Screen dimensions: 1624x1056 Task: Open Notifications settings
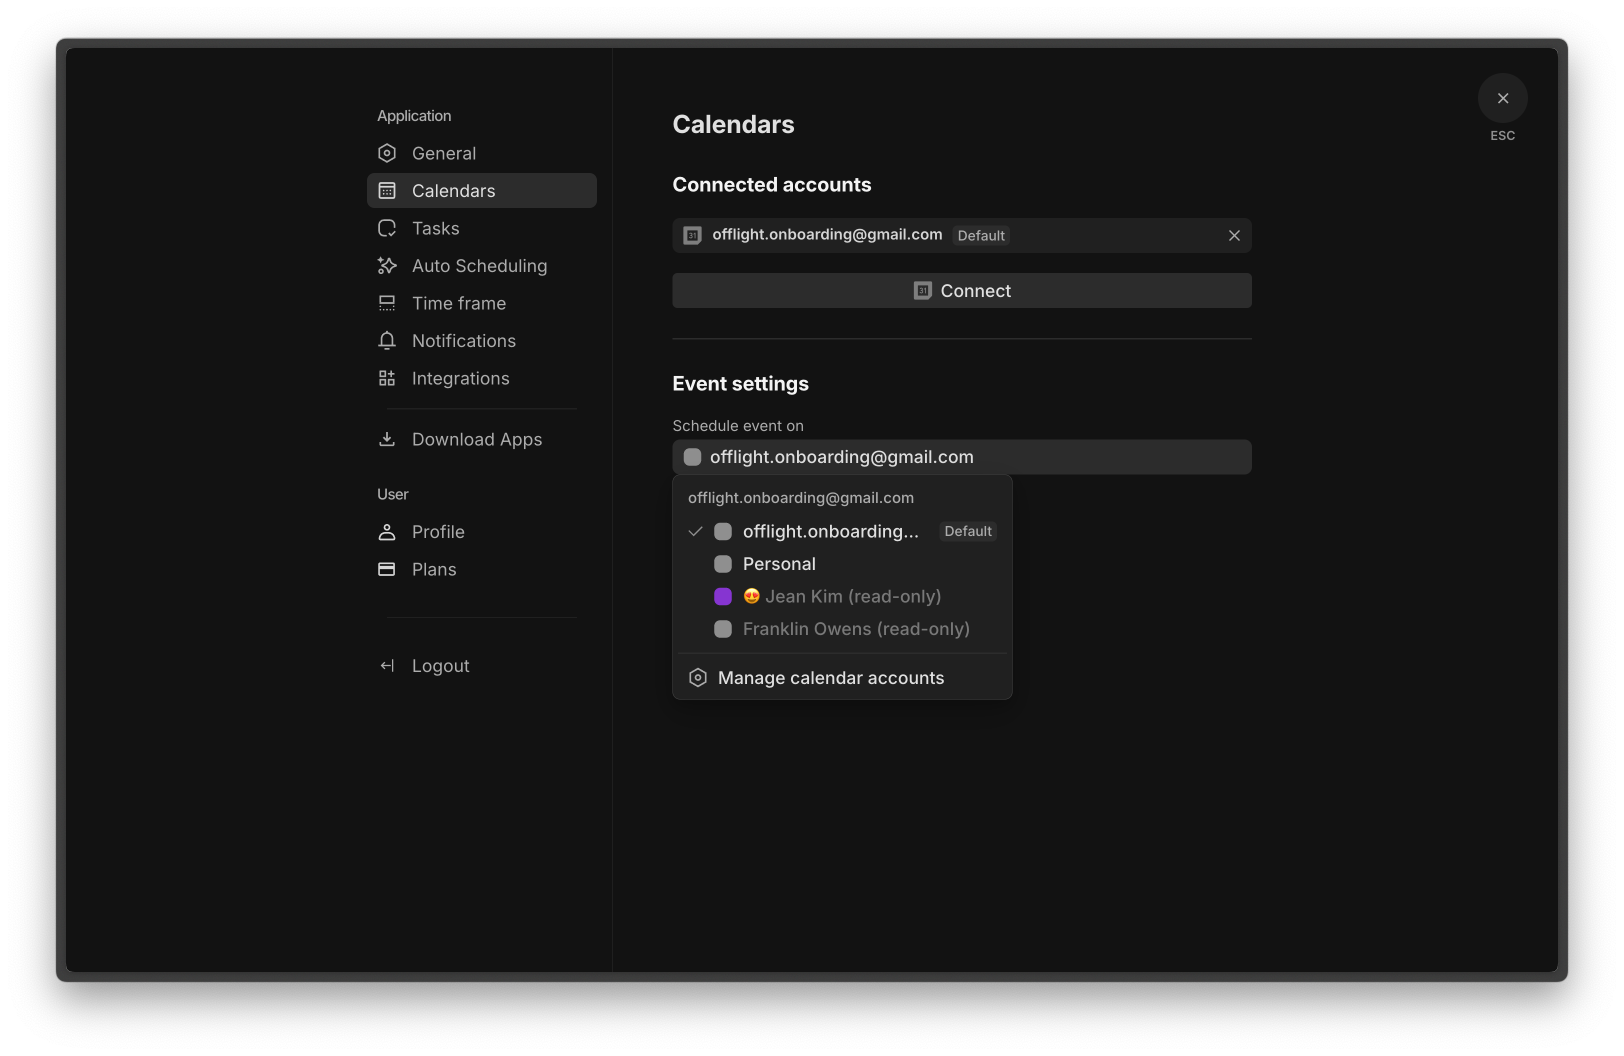coord(482,340)
